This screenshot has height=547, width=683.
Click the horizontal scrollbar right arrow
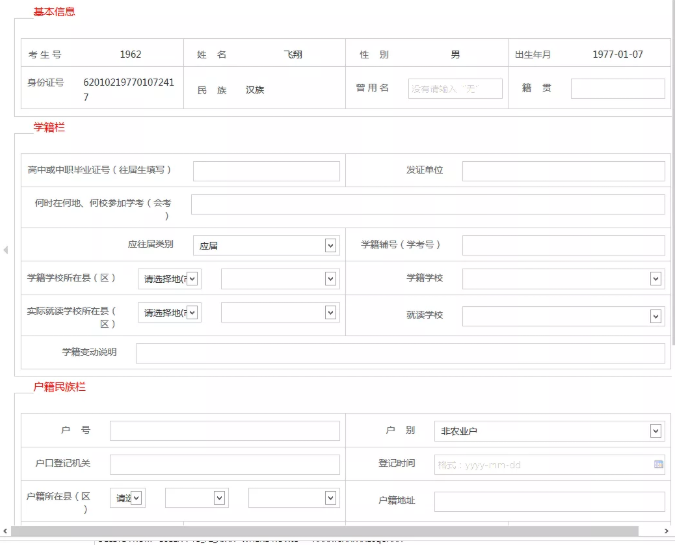pyautogui.click(x=667, y=531)
